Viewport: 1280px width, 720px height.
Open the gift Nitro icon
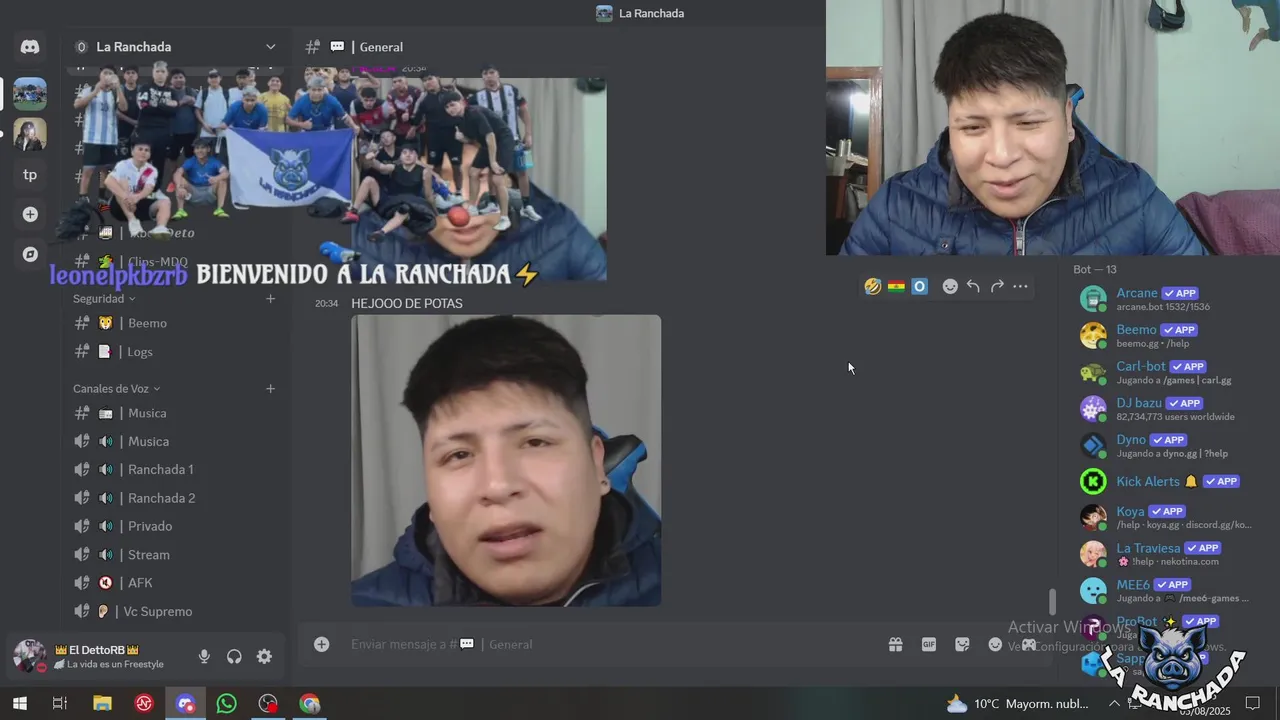coord(896,645)
